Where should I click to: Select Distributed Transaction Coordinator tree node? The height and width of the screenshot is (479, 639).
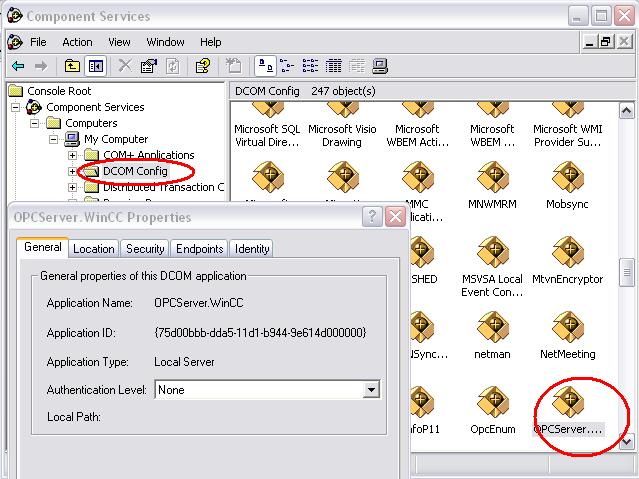tap(163, 187)
